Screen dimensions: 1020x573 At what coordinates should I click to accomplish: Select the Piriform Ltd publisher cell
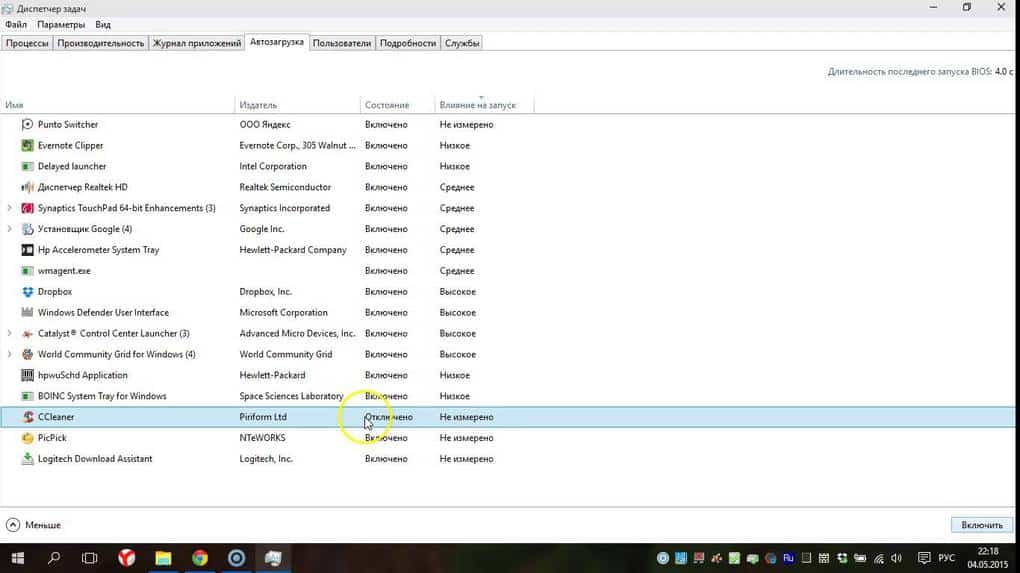[263, 417]
